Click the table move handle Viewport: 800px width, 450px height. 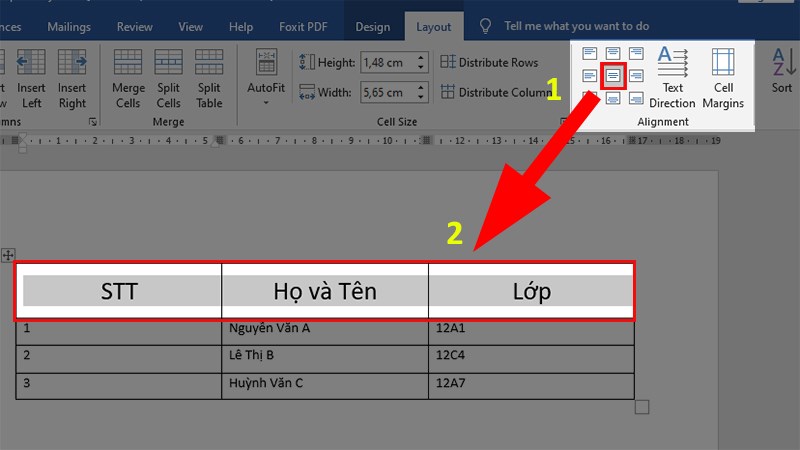[8, 255]
